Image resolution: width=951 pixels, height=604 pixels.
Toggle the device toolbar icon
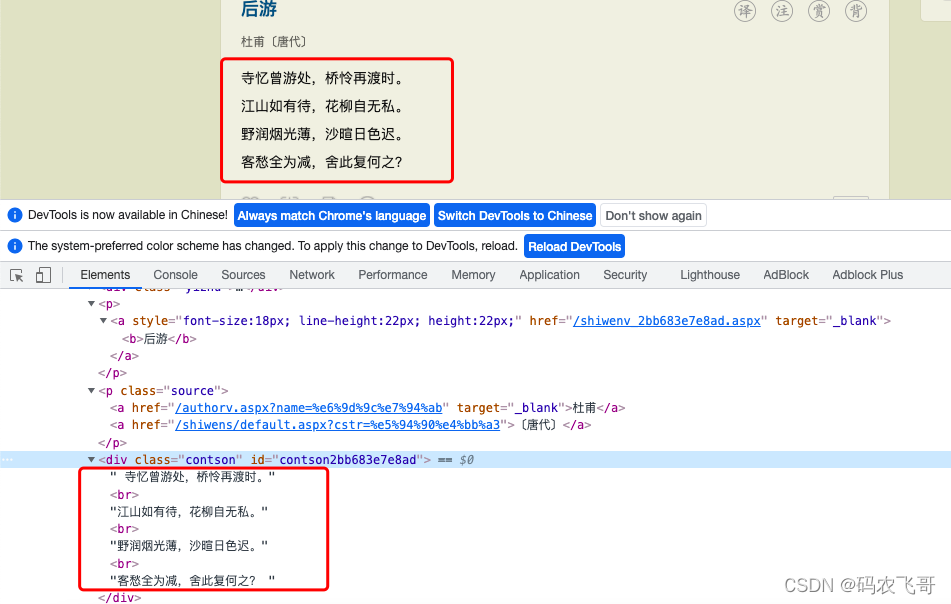coord(43,275)
